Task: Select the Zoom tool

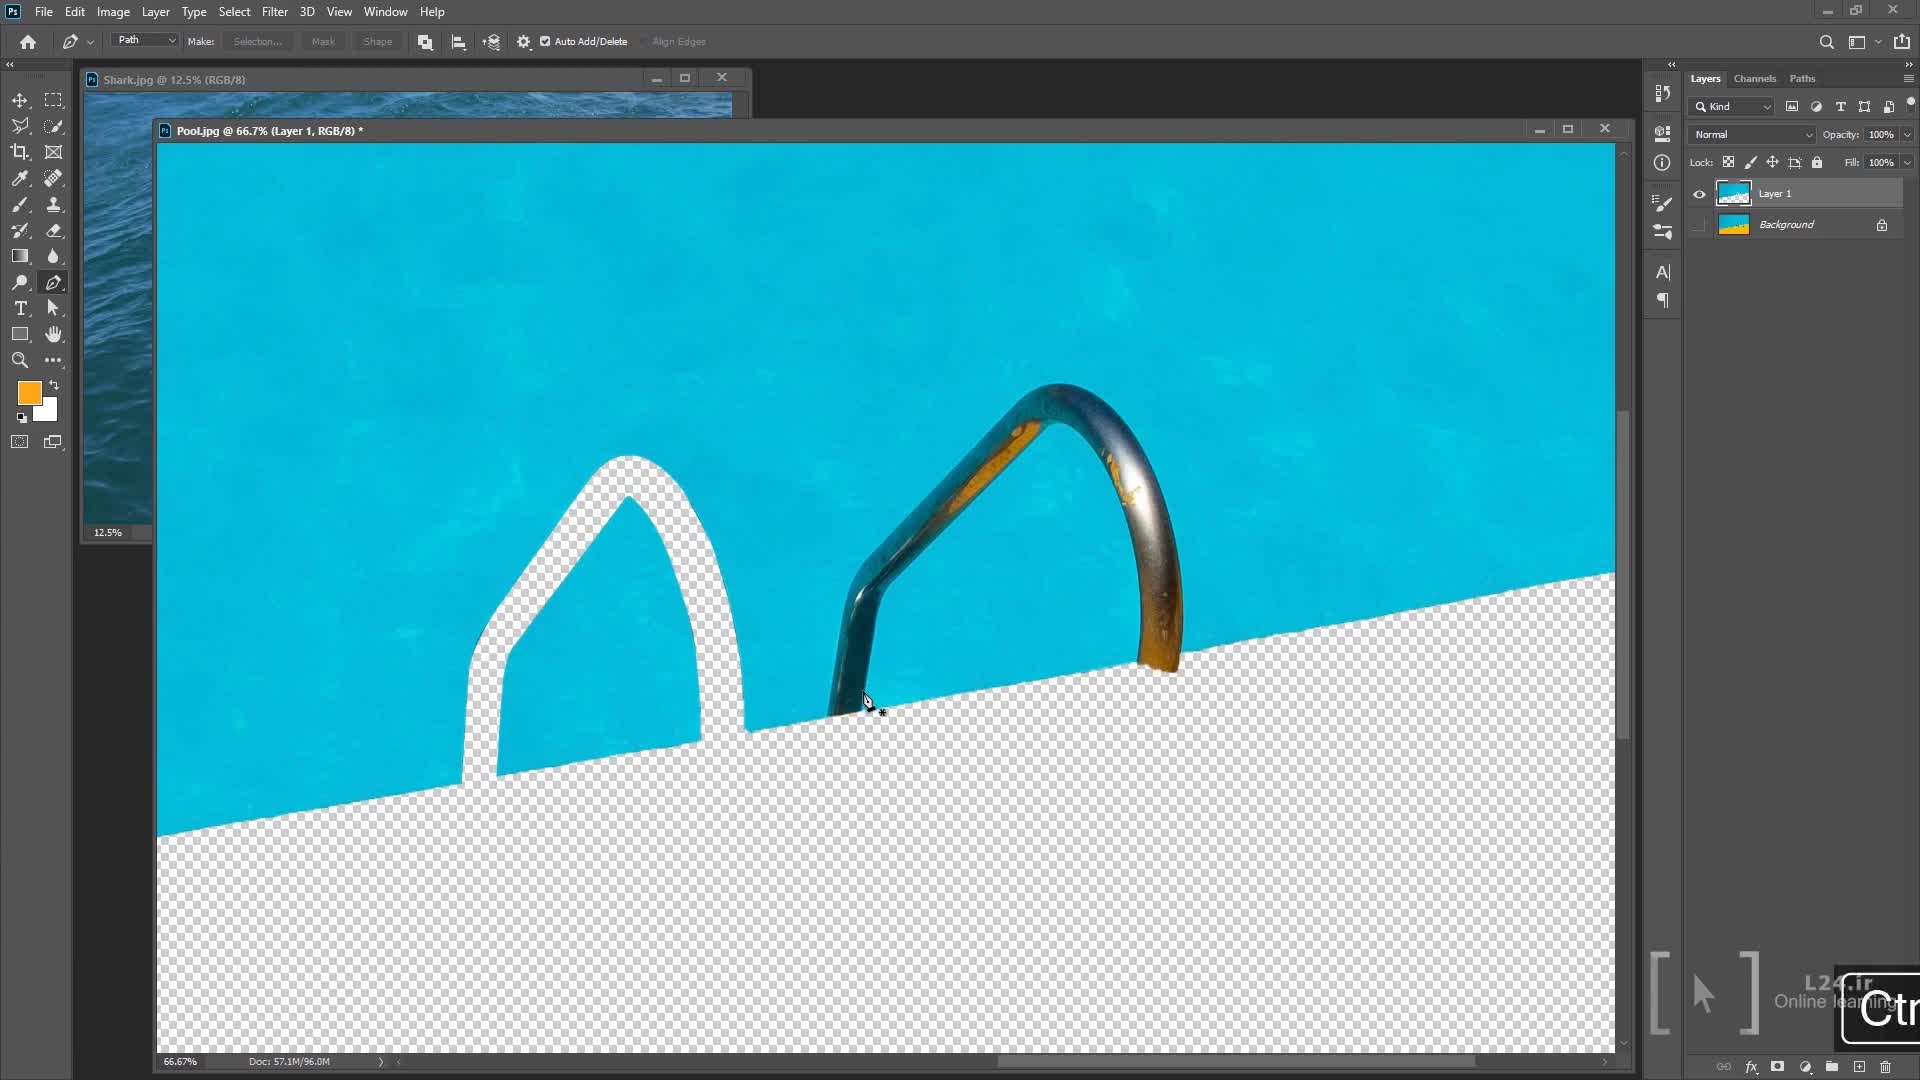Action: pyautogui.click(x=20, y=360)
